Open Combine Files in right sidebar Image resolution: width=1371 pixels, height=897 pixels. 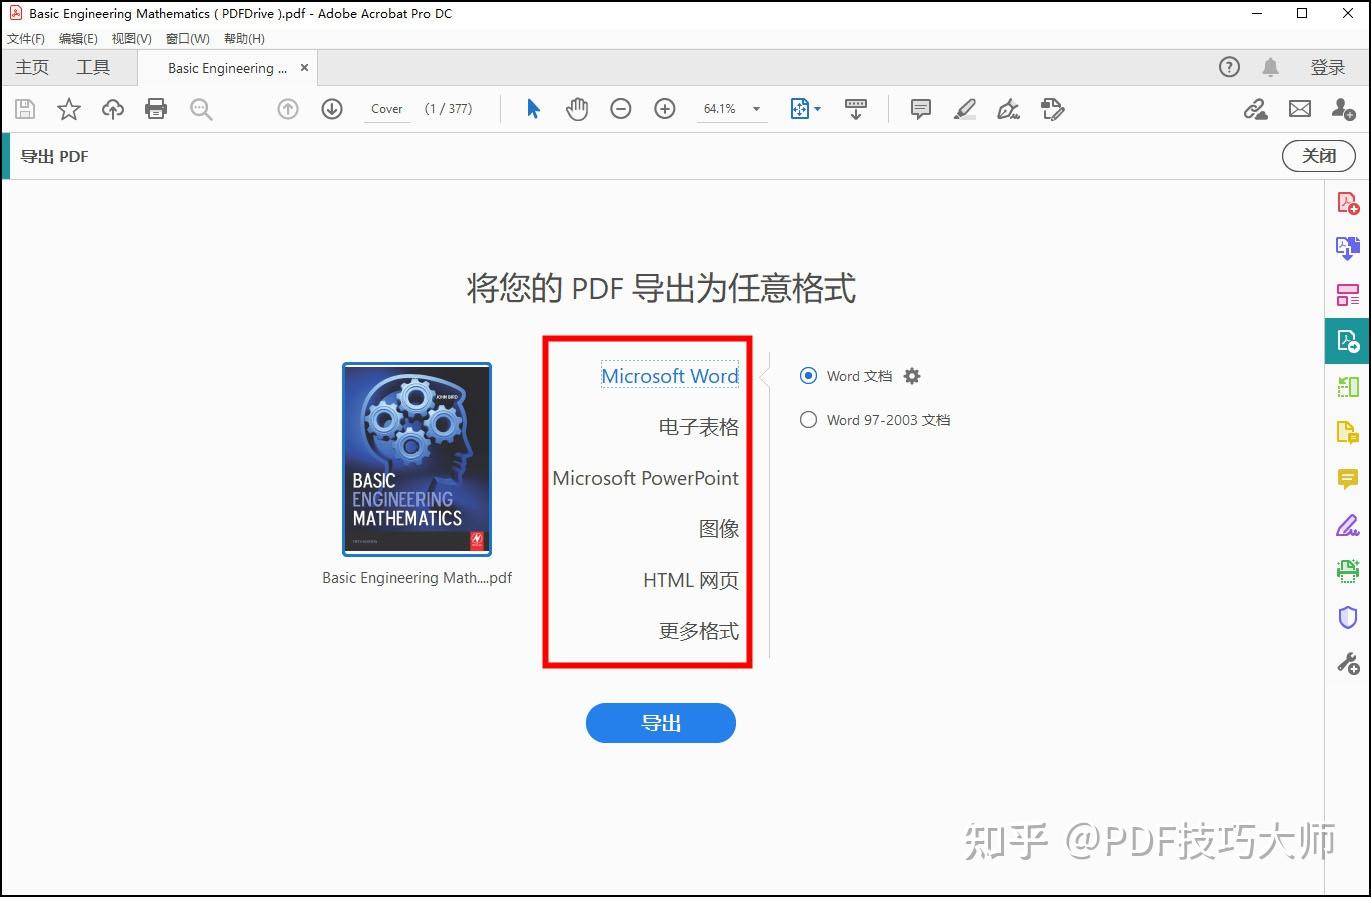click(1348, 247)
